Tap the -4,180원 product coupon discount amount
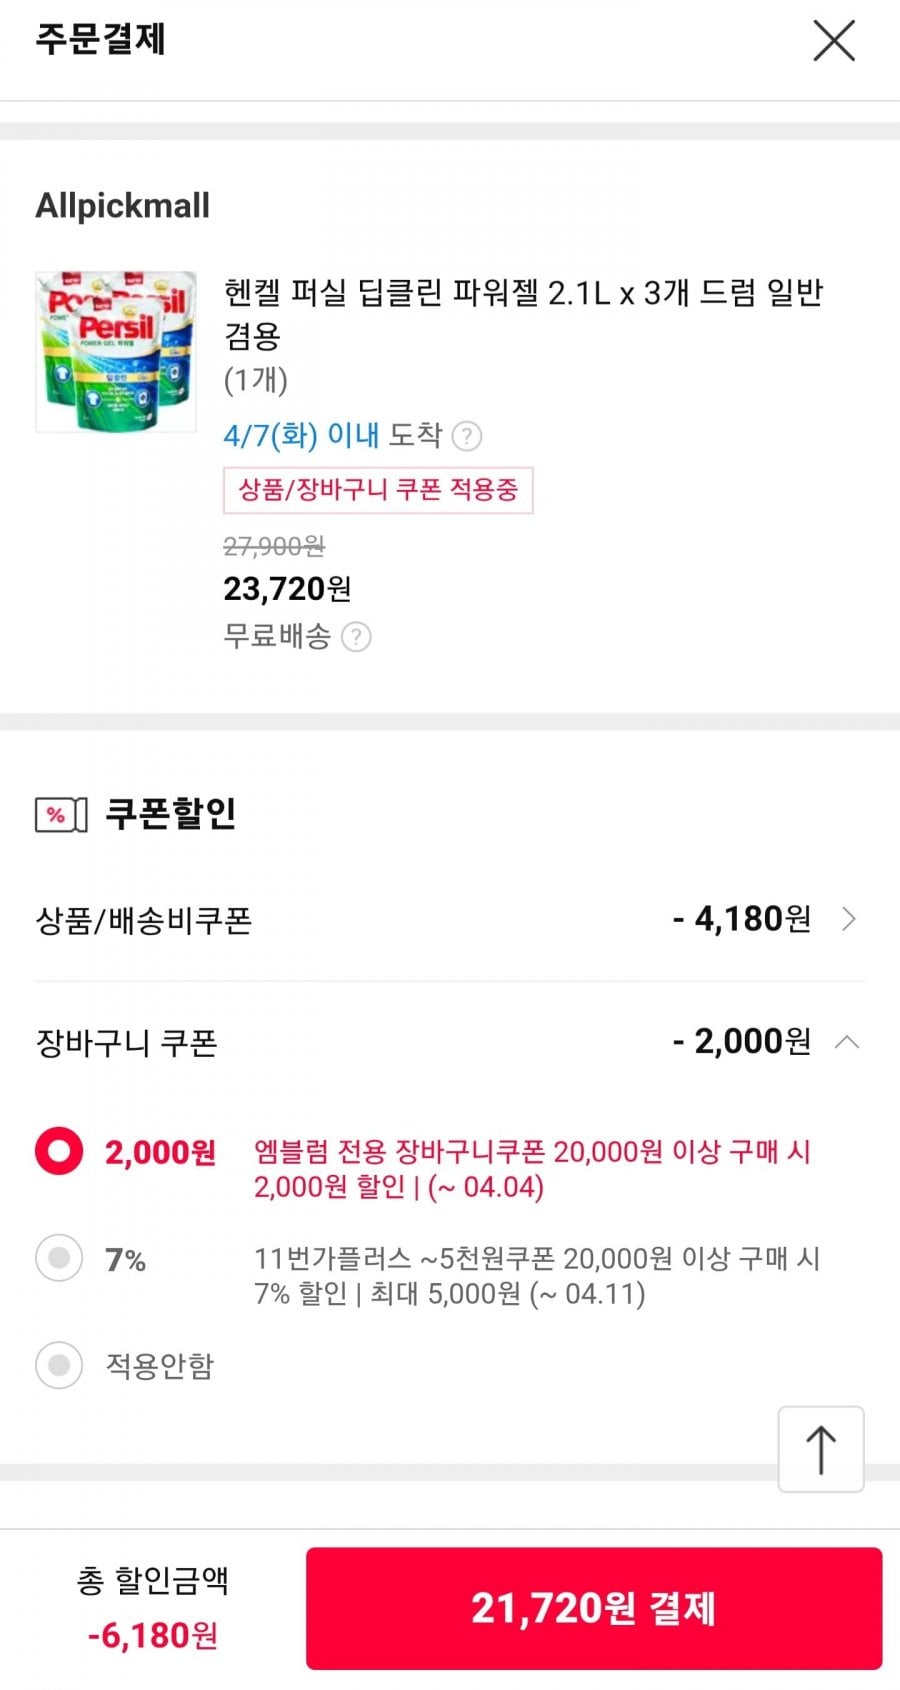This screenshot has height=1690, width=900. 742,919
